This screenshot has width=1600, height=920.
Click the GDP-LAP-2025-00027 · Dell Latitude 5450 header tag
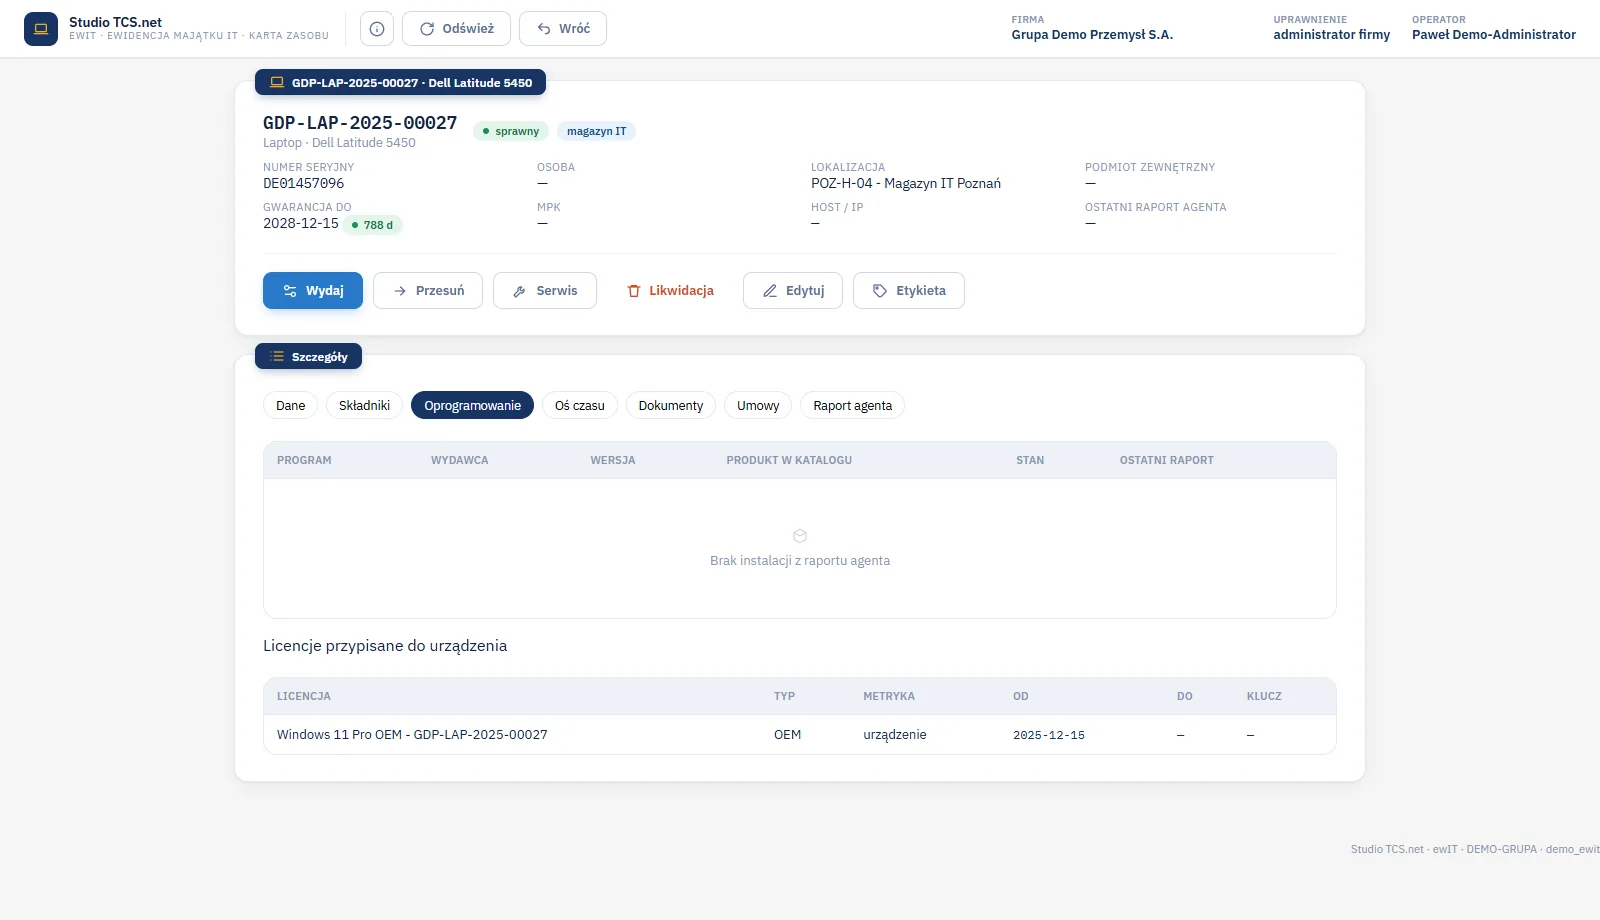(400, 82)
